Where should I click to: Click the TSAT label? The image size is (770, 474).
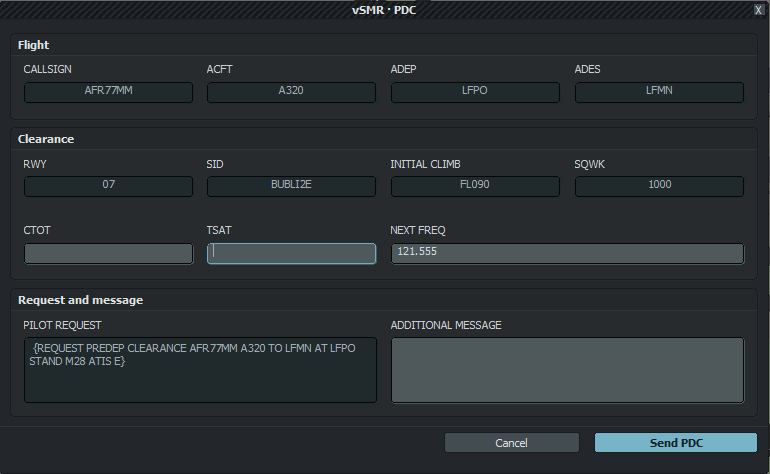coord(219,230)
